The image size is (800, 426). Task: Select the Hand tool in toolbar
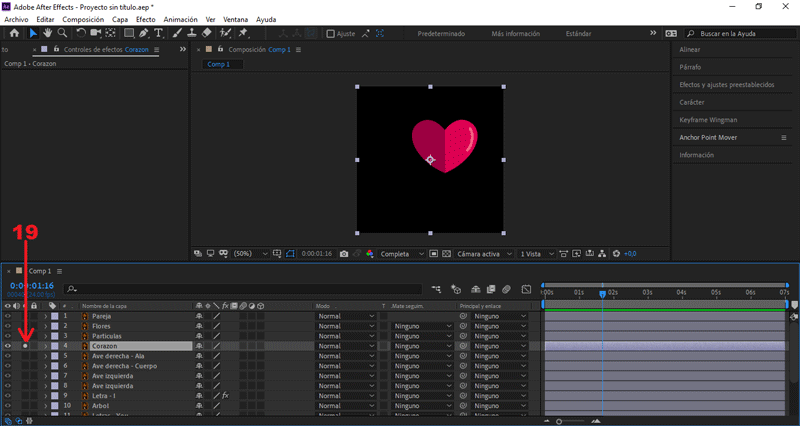click(47, 33)
